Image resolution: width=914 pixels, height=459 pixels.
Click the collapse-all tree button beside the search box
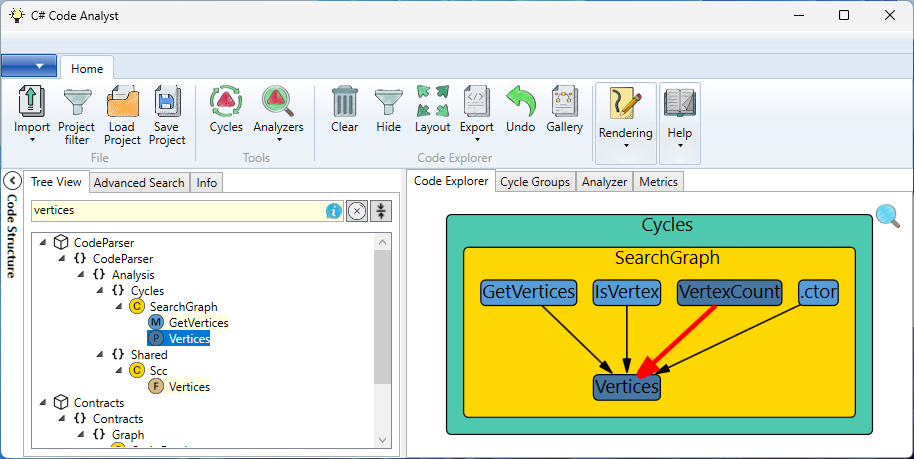[380, 211]
